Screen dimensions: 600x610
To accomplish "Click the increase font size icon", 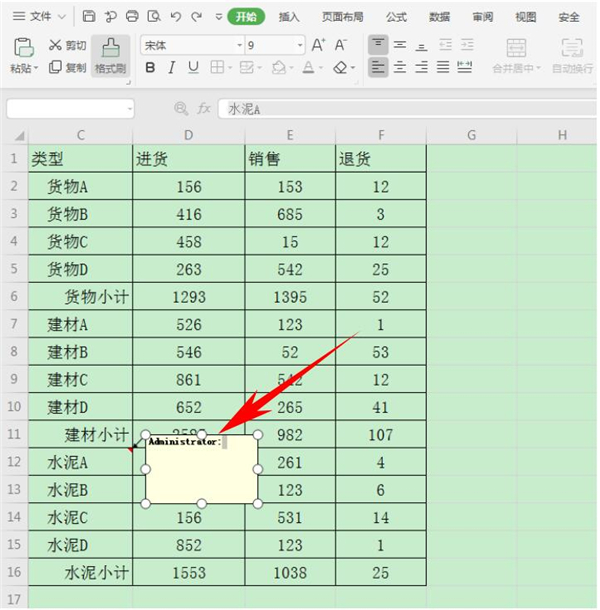I will point(318,45).
